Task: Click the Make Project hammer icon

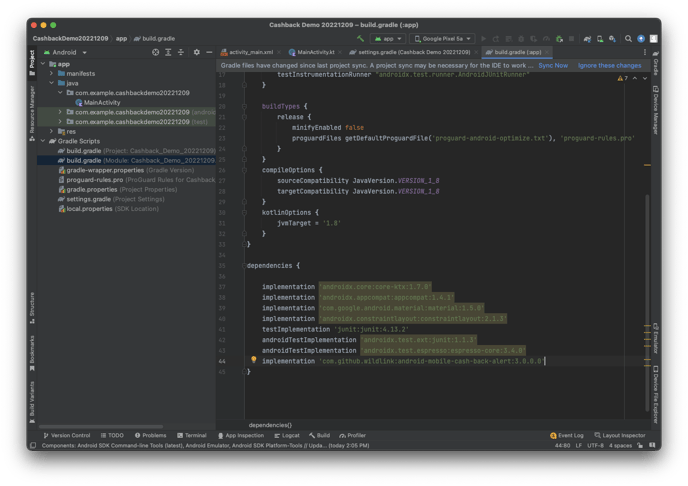Action: pos(362,38)
